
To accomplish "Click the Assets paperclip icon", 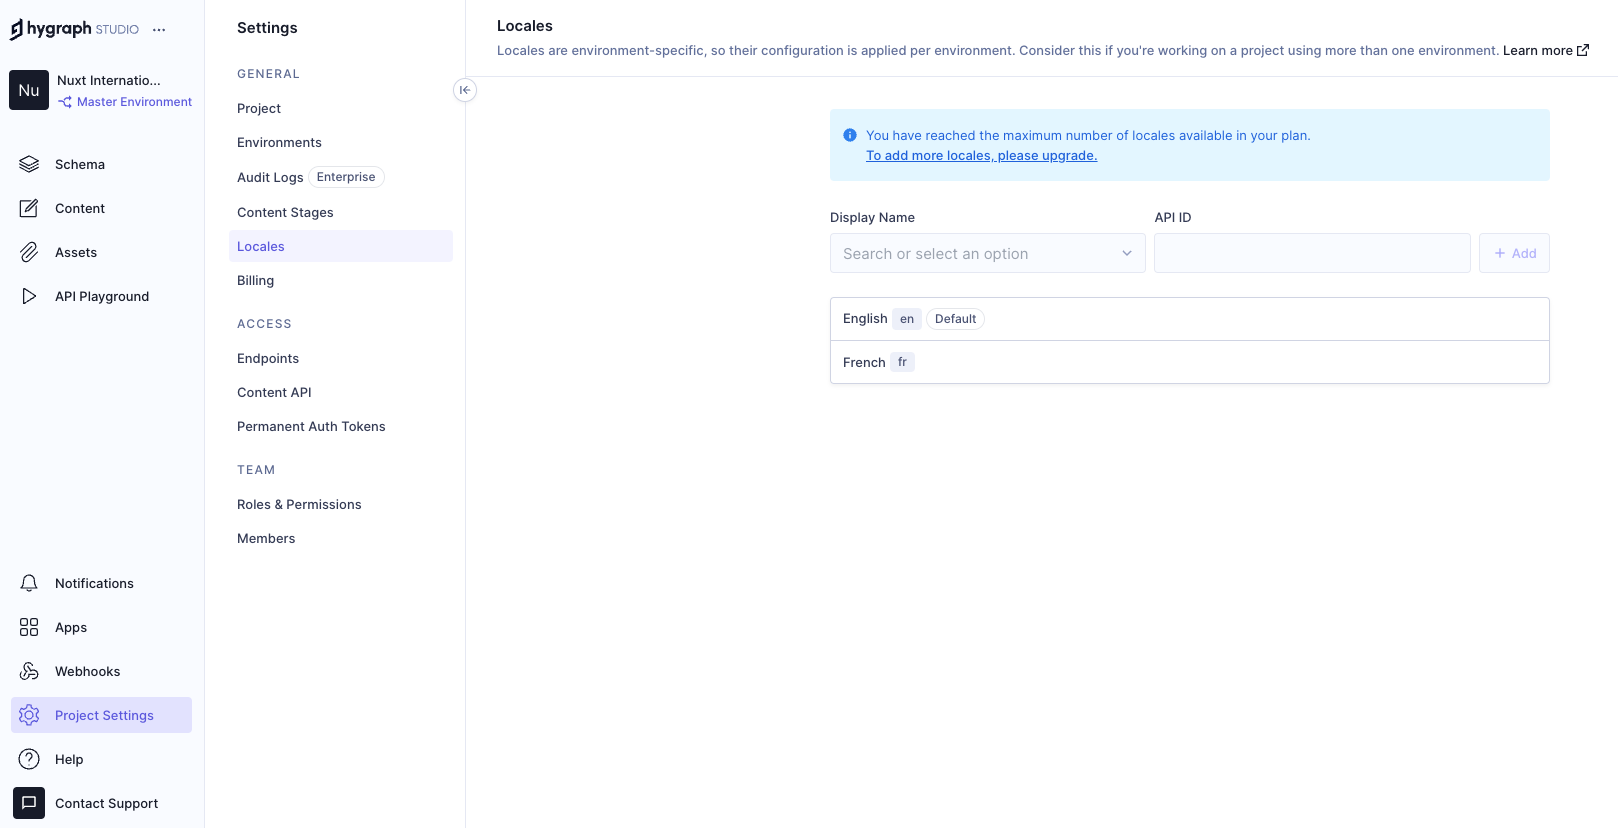I will [x=29, y=252].
